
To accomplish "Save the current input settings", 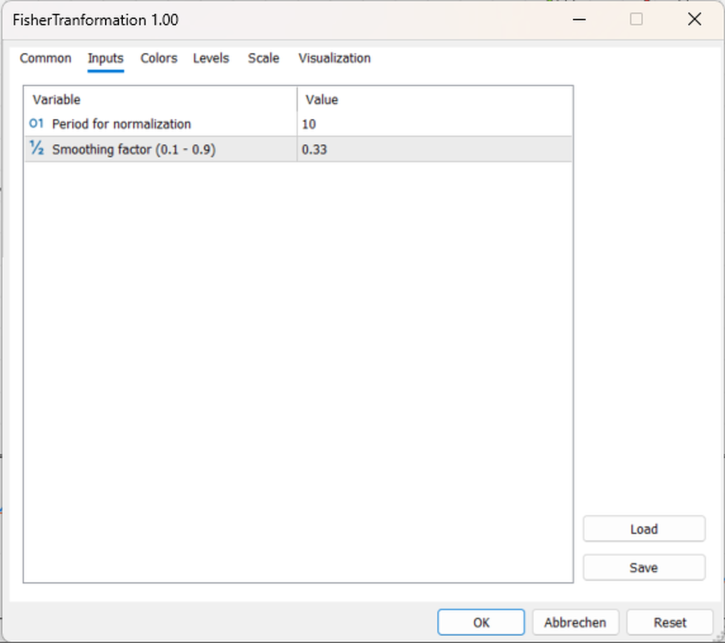I will (644, 567).
